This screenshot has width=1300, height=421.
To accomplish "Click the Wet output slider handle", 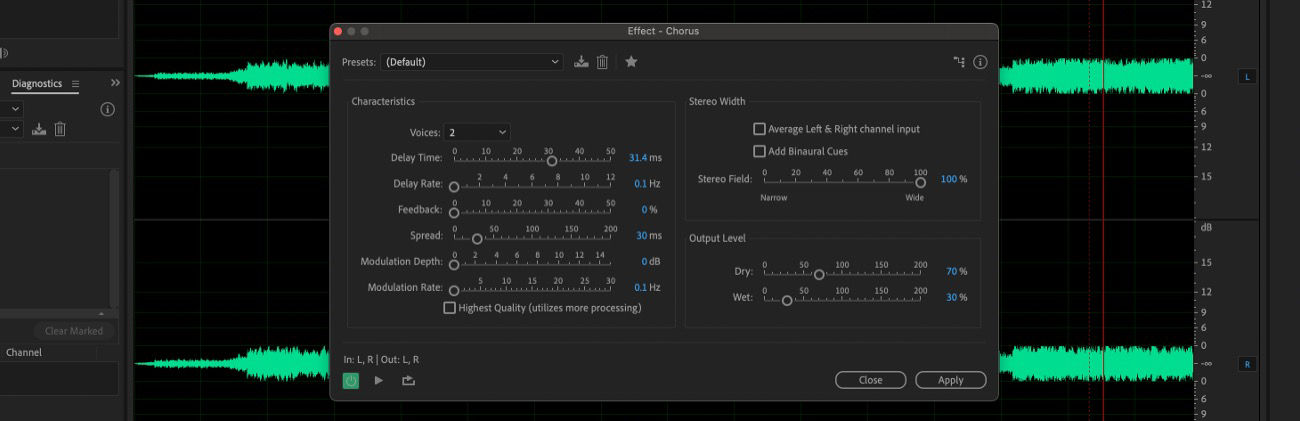I will tap(787, 300).
